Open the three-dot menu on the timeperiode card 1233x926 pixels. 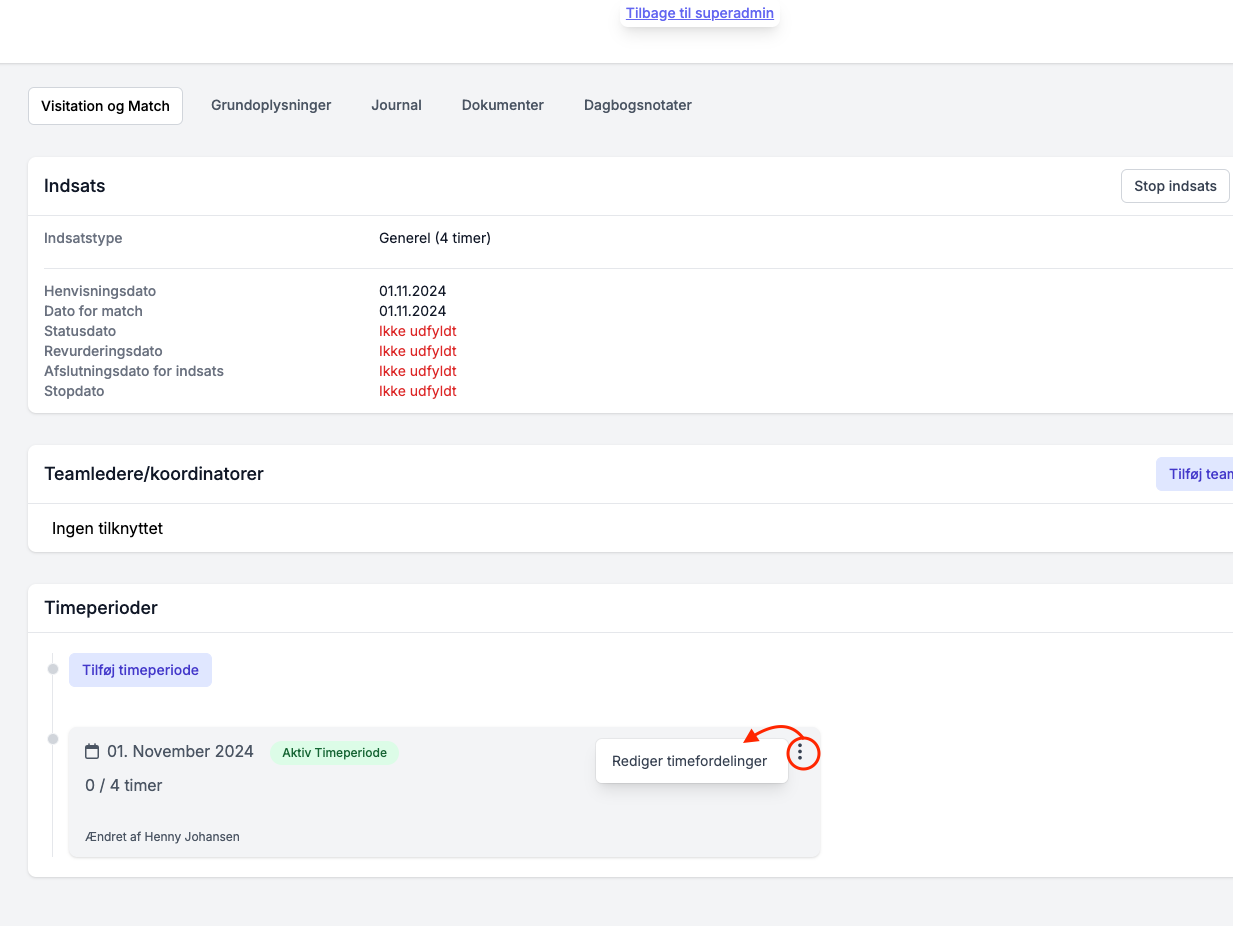(x=800, y=752)
